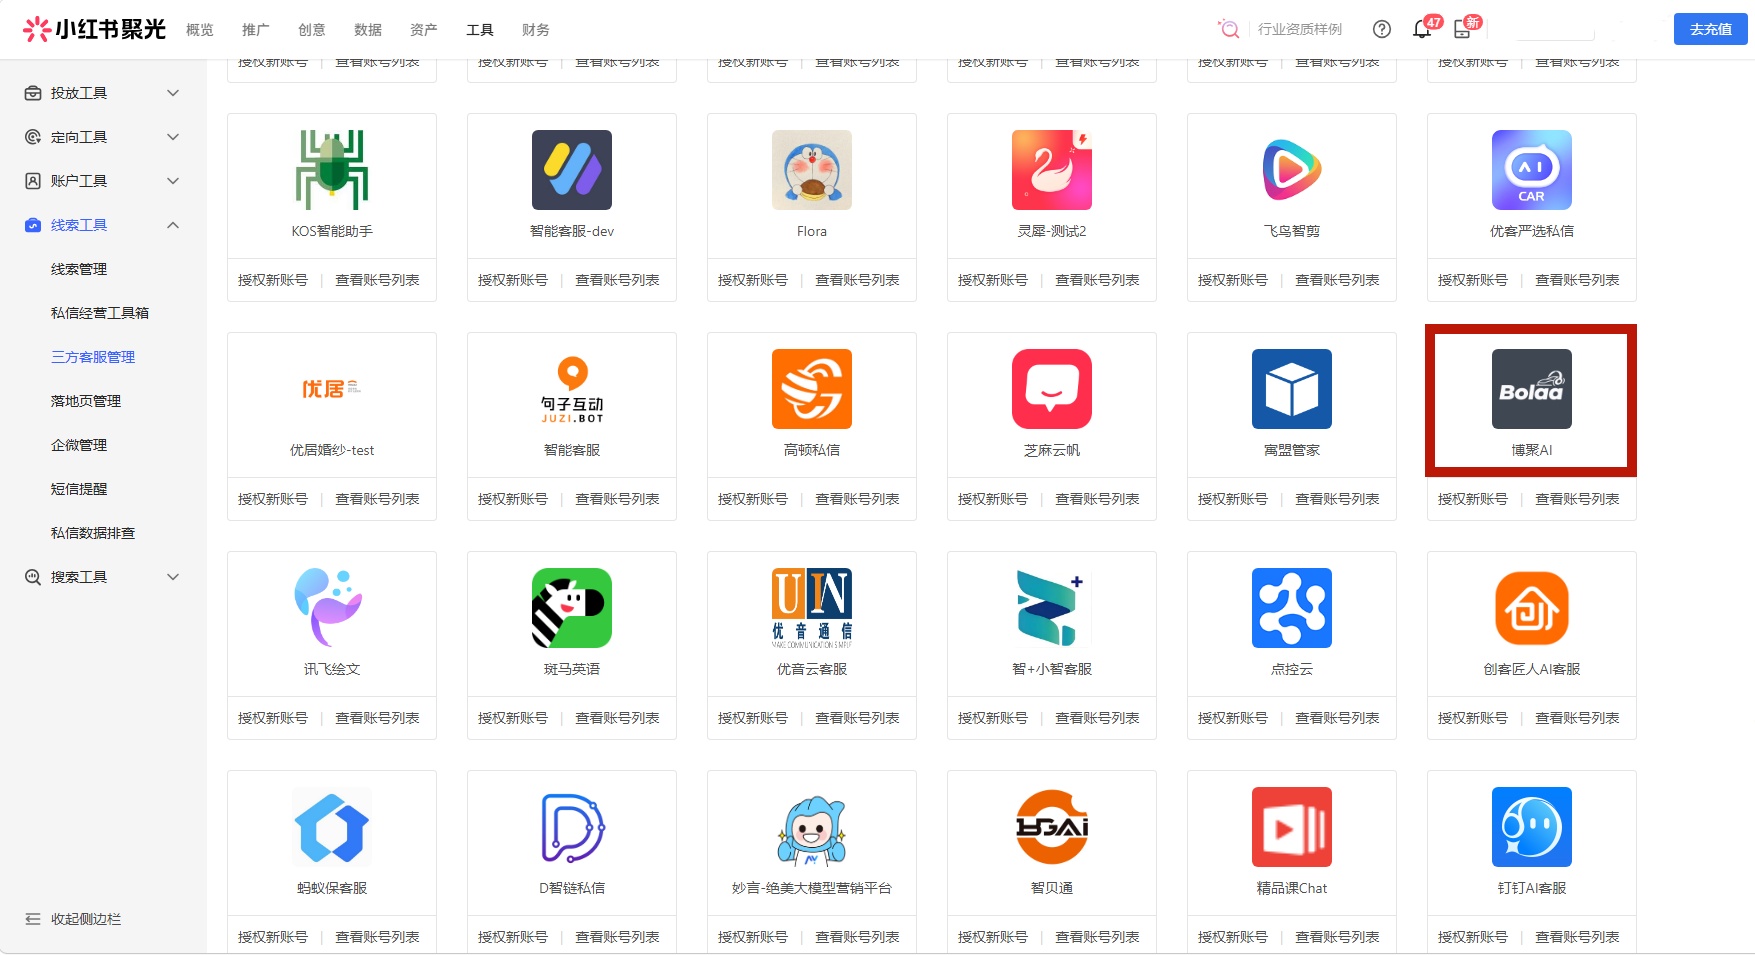This screenshot has width=1755, height=955.
Task: Switch to the 财务 top tab
Action: 536,30
